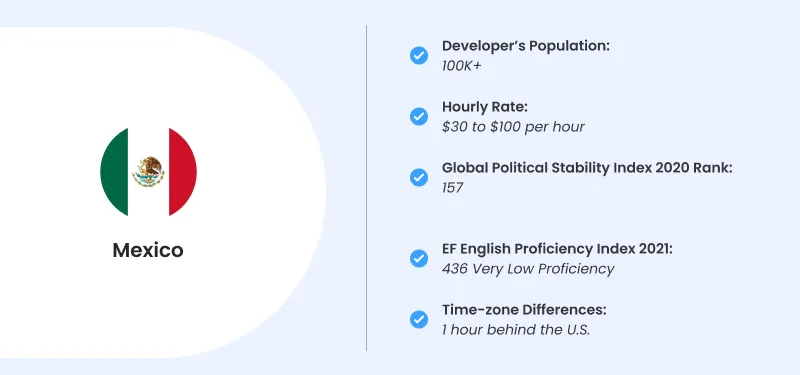
Task: Select the Global Political Stability checkmark icon
Action: [419, 178]
